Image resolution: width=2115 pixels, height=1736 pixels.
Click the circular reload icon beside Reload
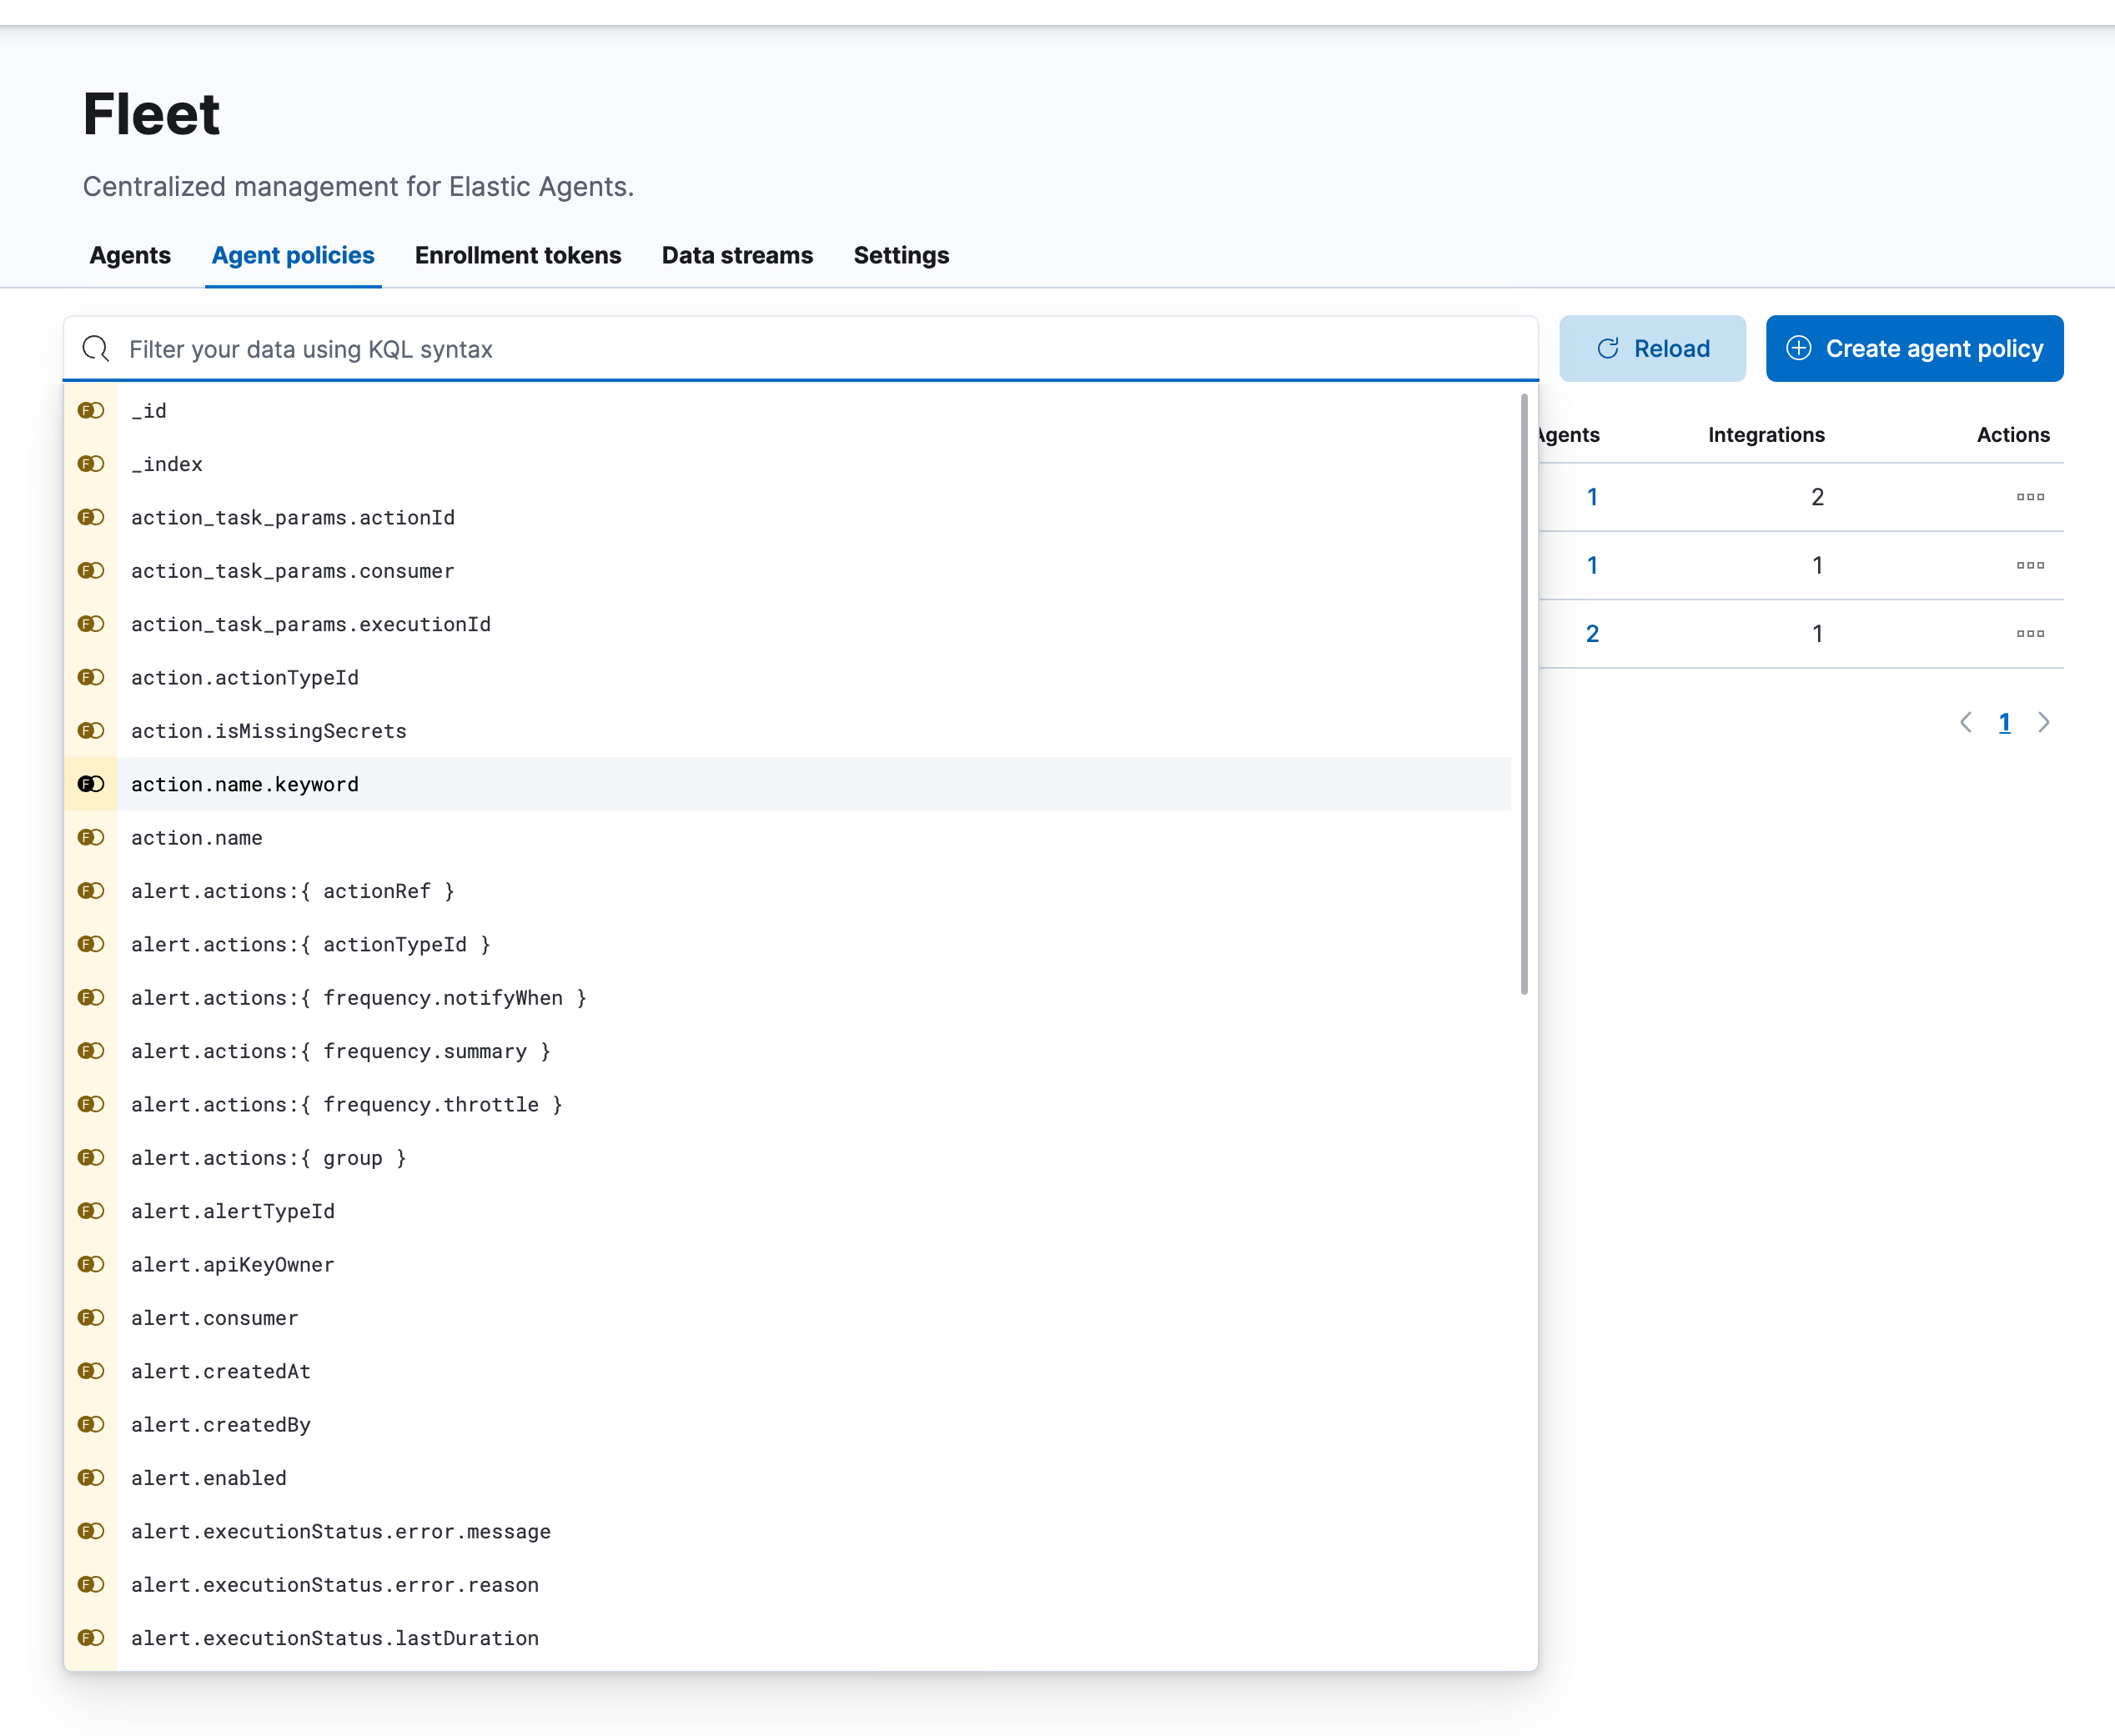point(1607,348)
